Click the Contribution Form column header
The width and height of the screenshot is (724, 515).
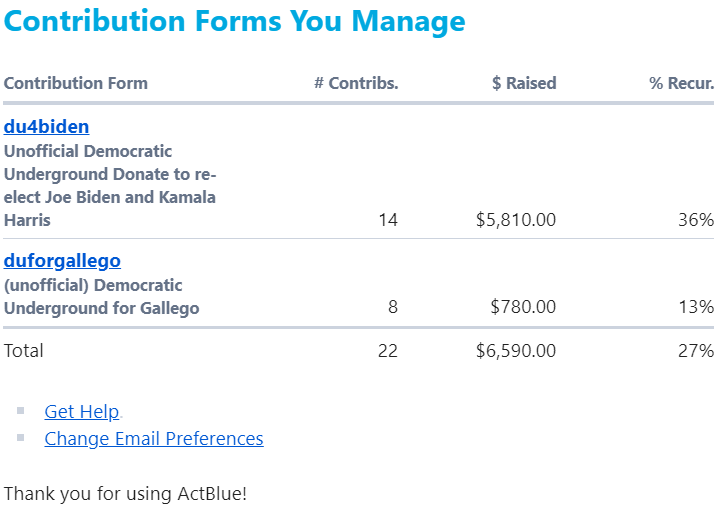tap(76, 83)
